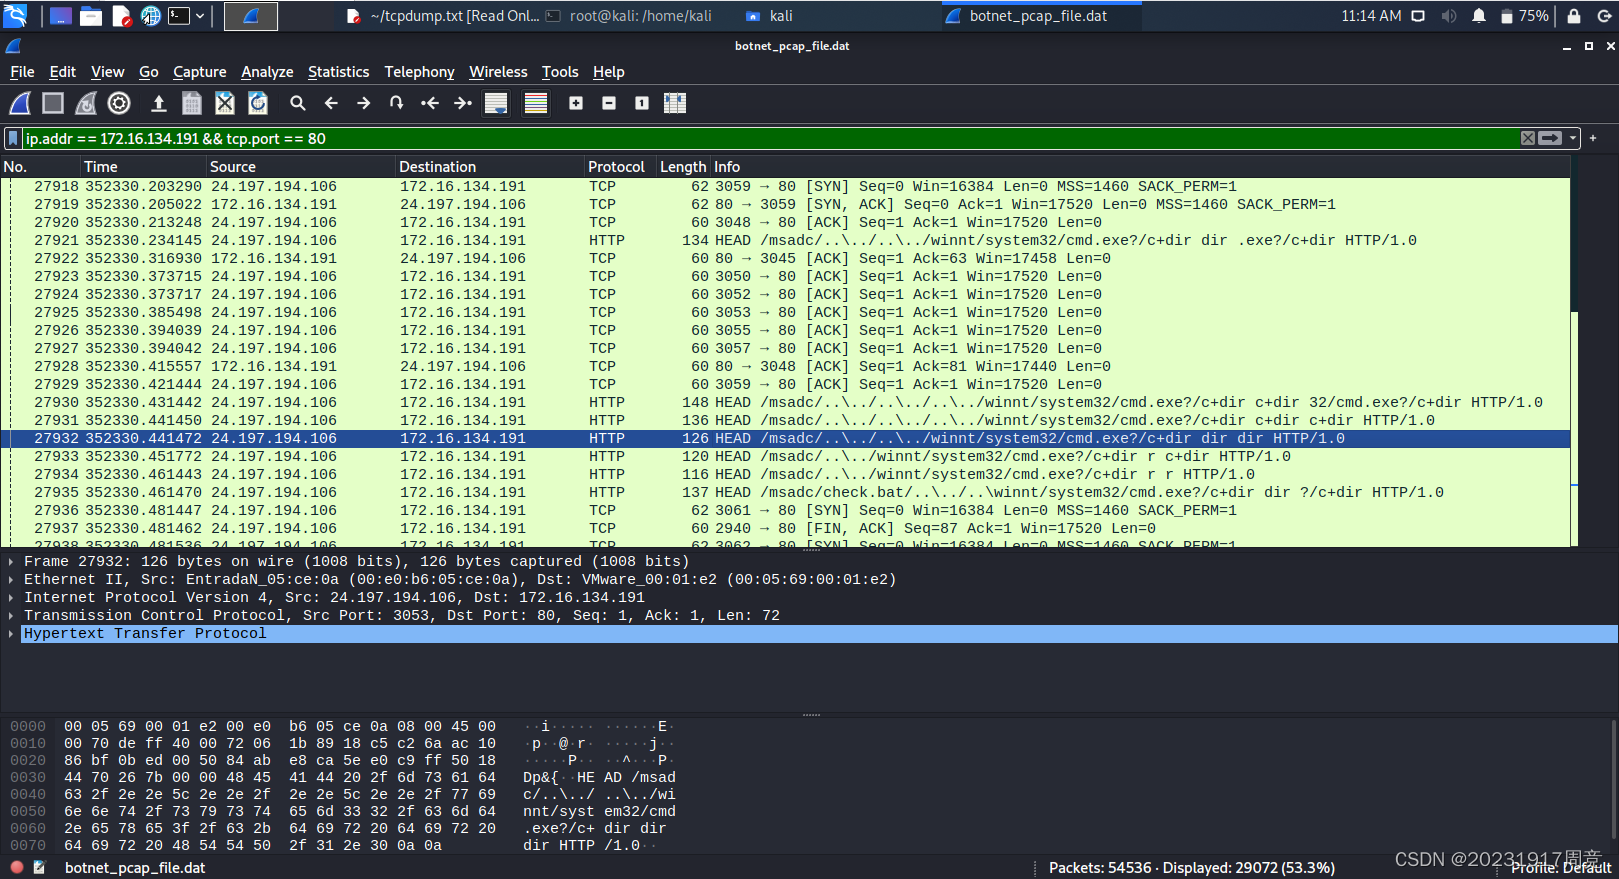Sort by the Time column header
1619x879 pixels.
pyautogui.click(x=143, y=167)
